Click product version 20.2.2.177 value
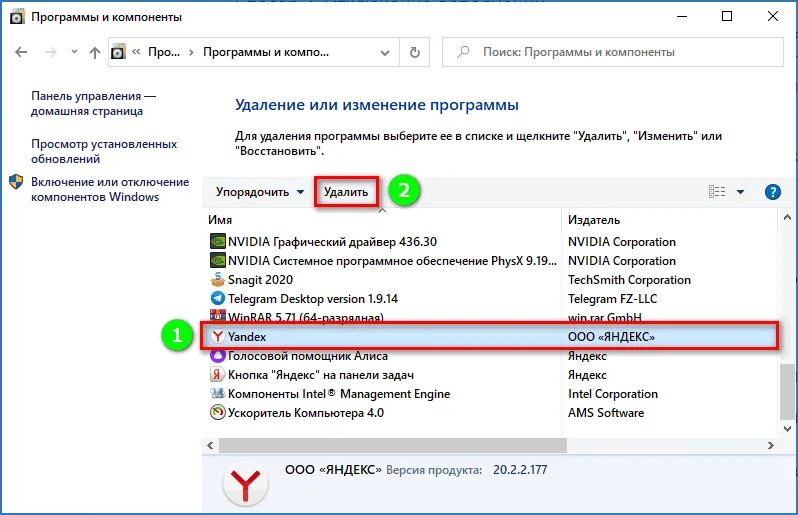798x515 pixels. (520, 470)
